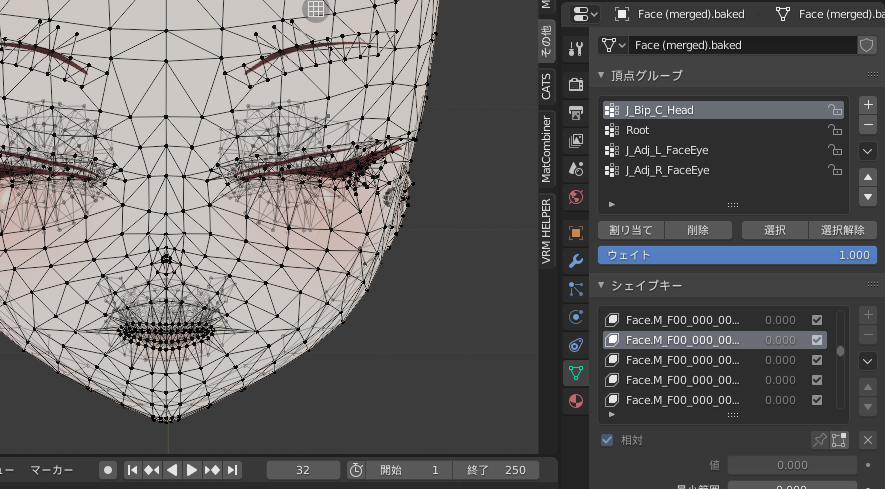Image resolution: width=885 pixels, height=489 pixels.
Task: Open the Modifiers wrench tab
Action: pyautogui.click(x=576, y=261)
